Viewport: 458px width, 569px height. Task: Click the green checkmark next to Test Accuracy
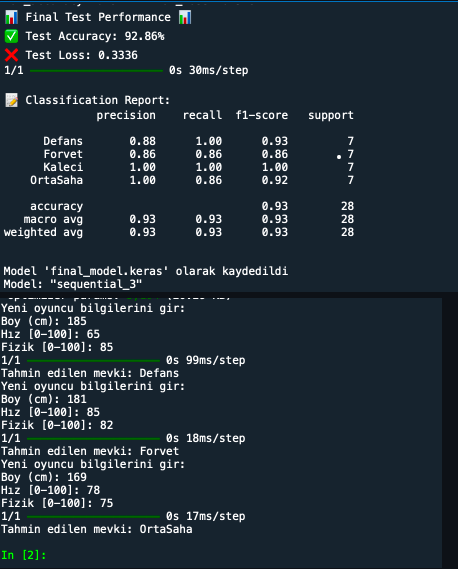coord(11,36)
